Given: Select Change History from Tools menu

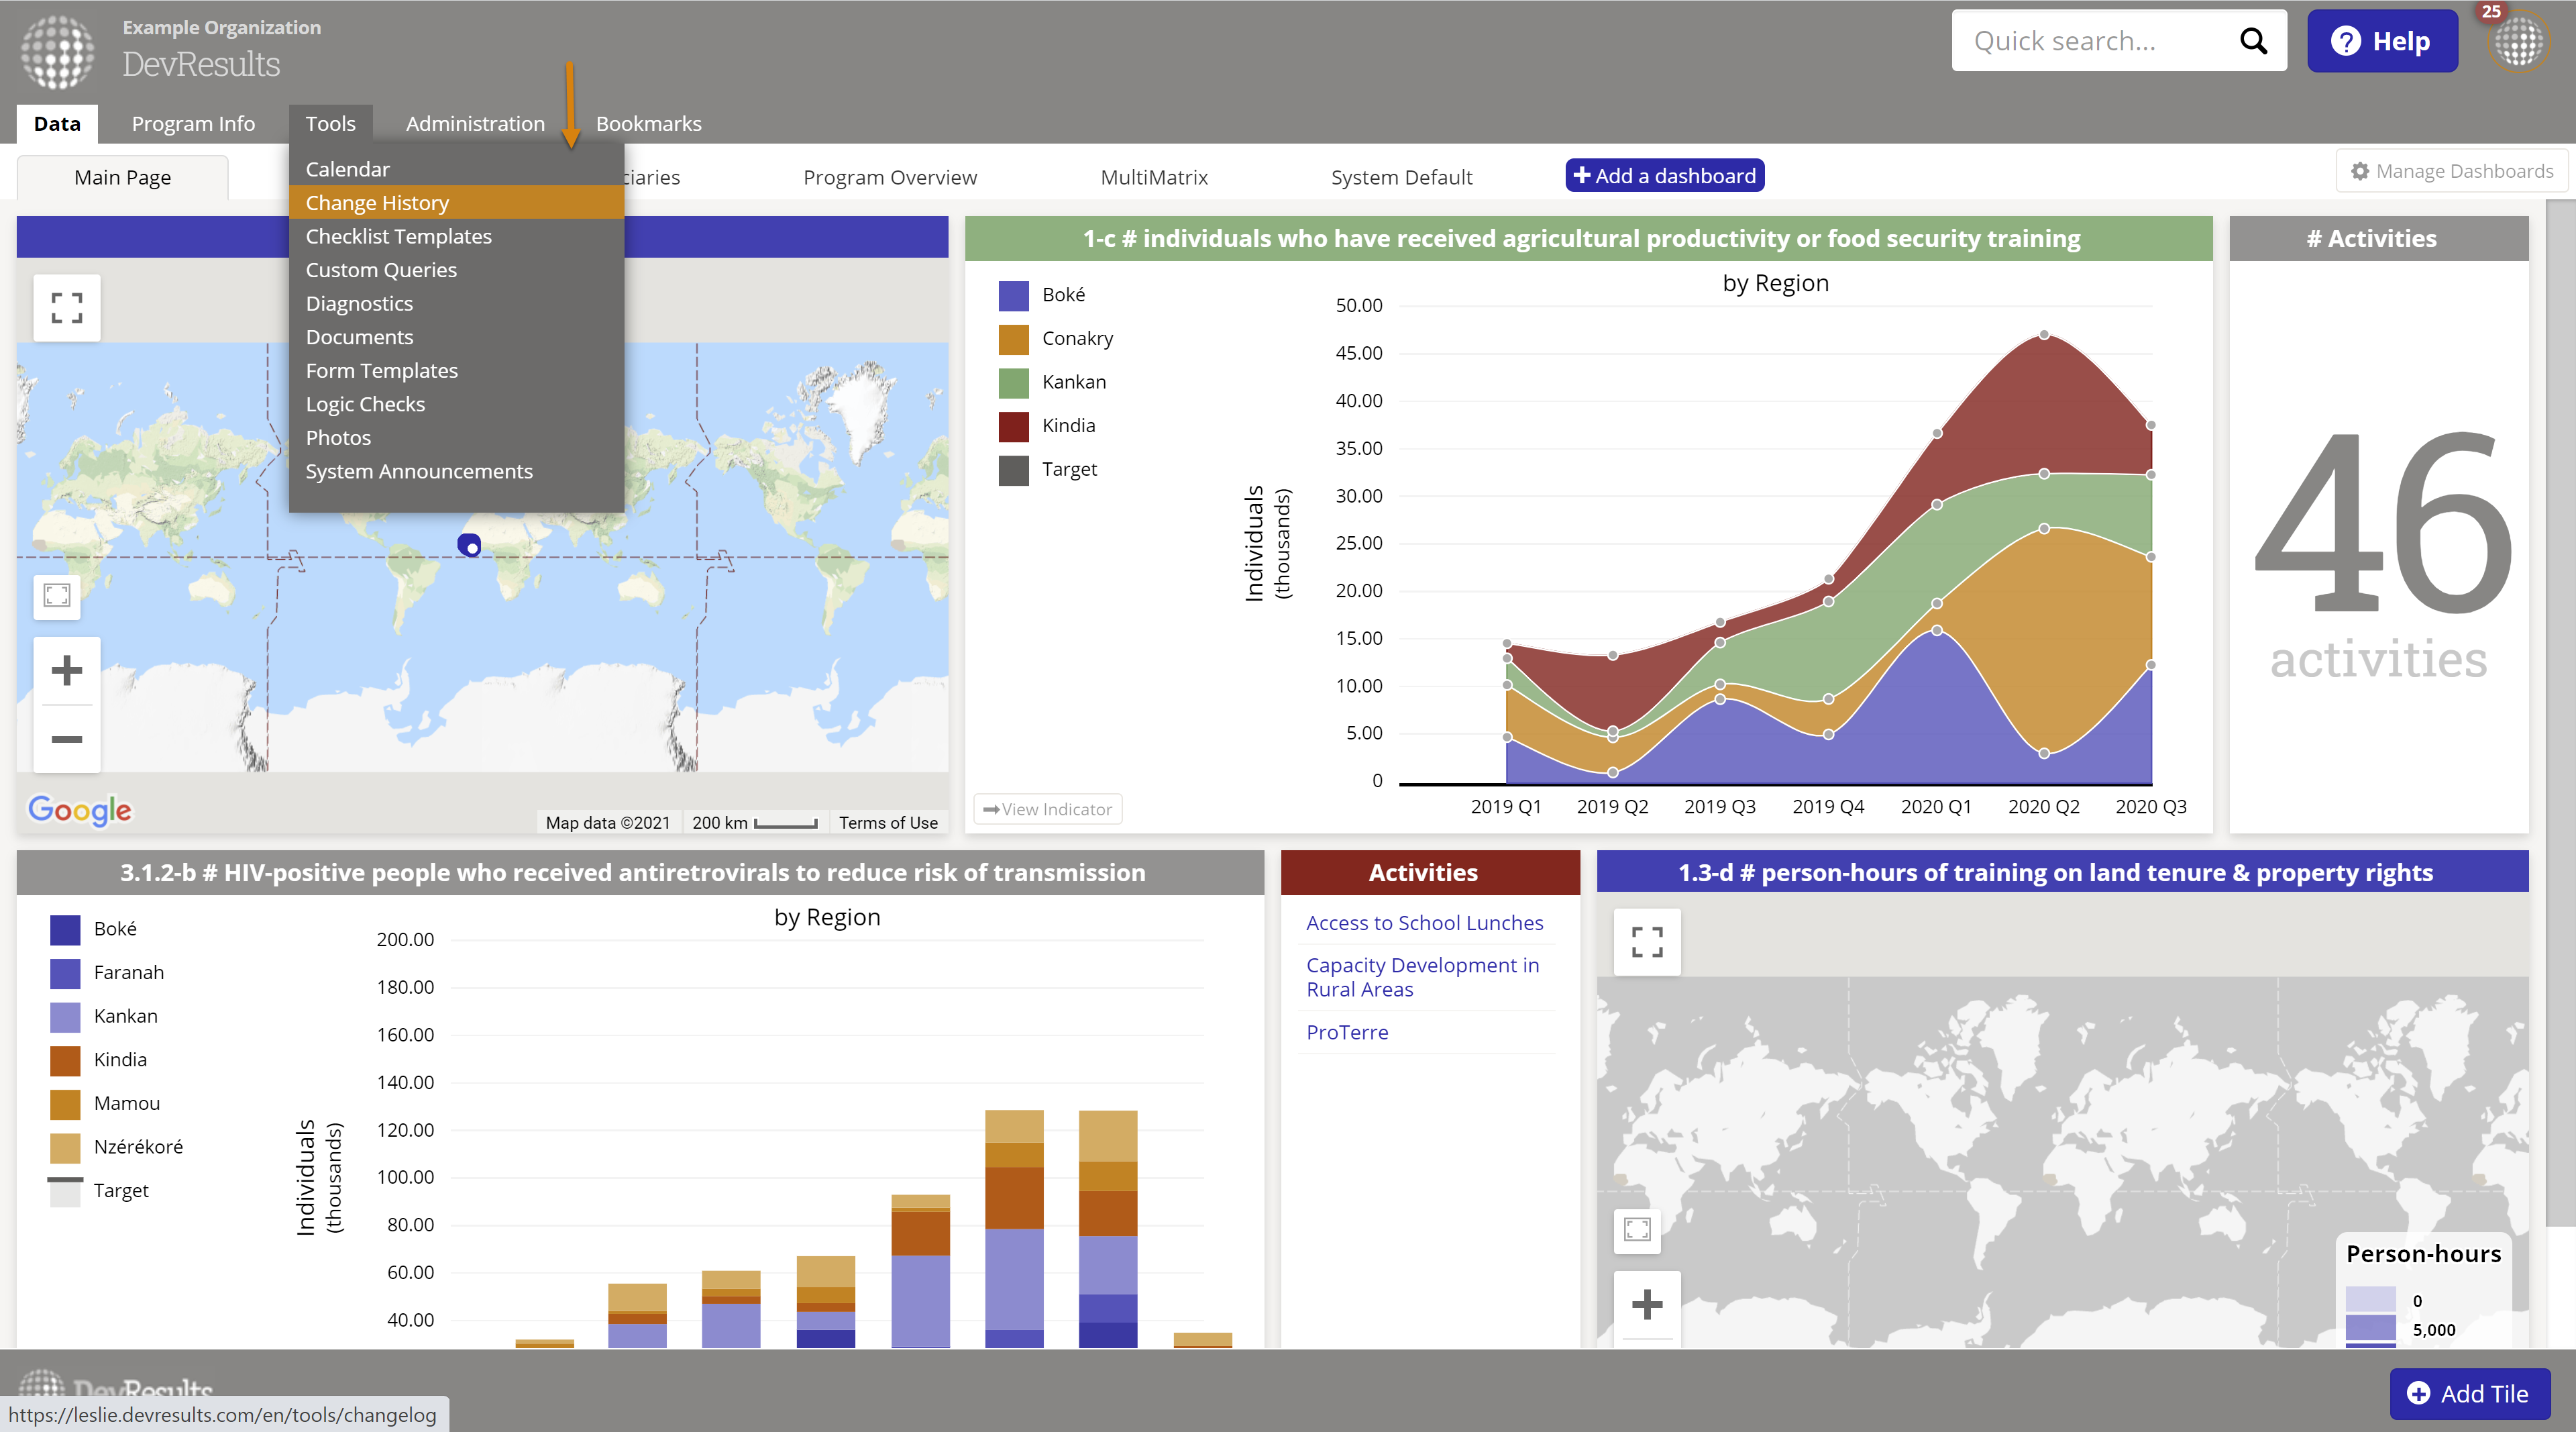Looking at the screenshot, I should click(x=377, y=203).
